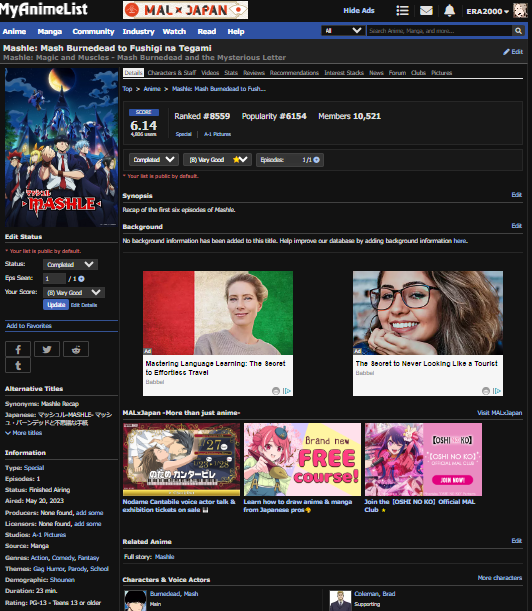Open the list menu icon in header
Image resolution: width=532 pixels, height=611 pixels.
point(402,11)
